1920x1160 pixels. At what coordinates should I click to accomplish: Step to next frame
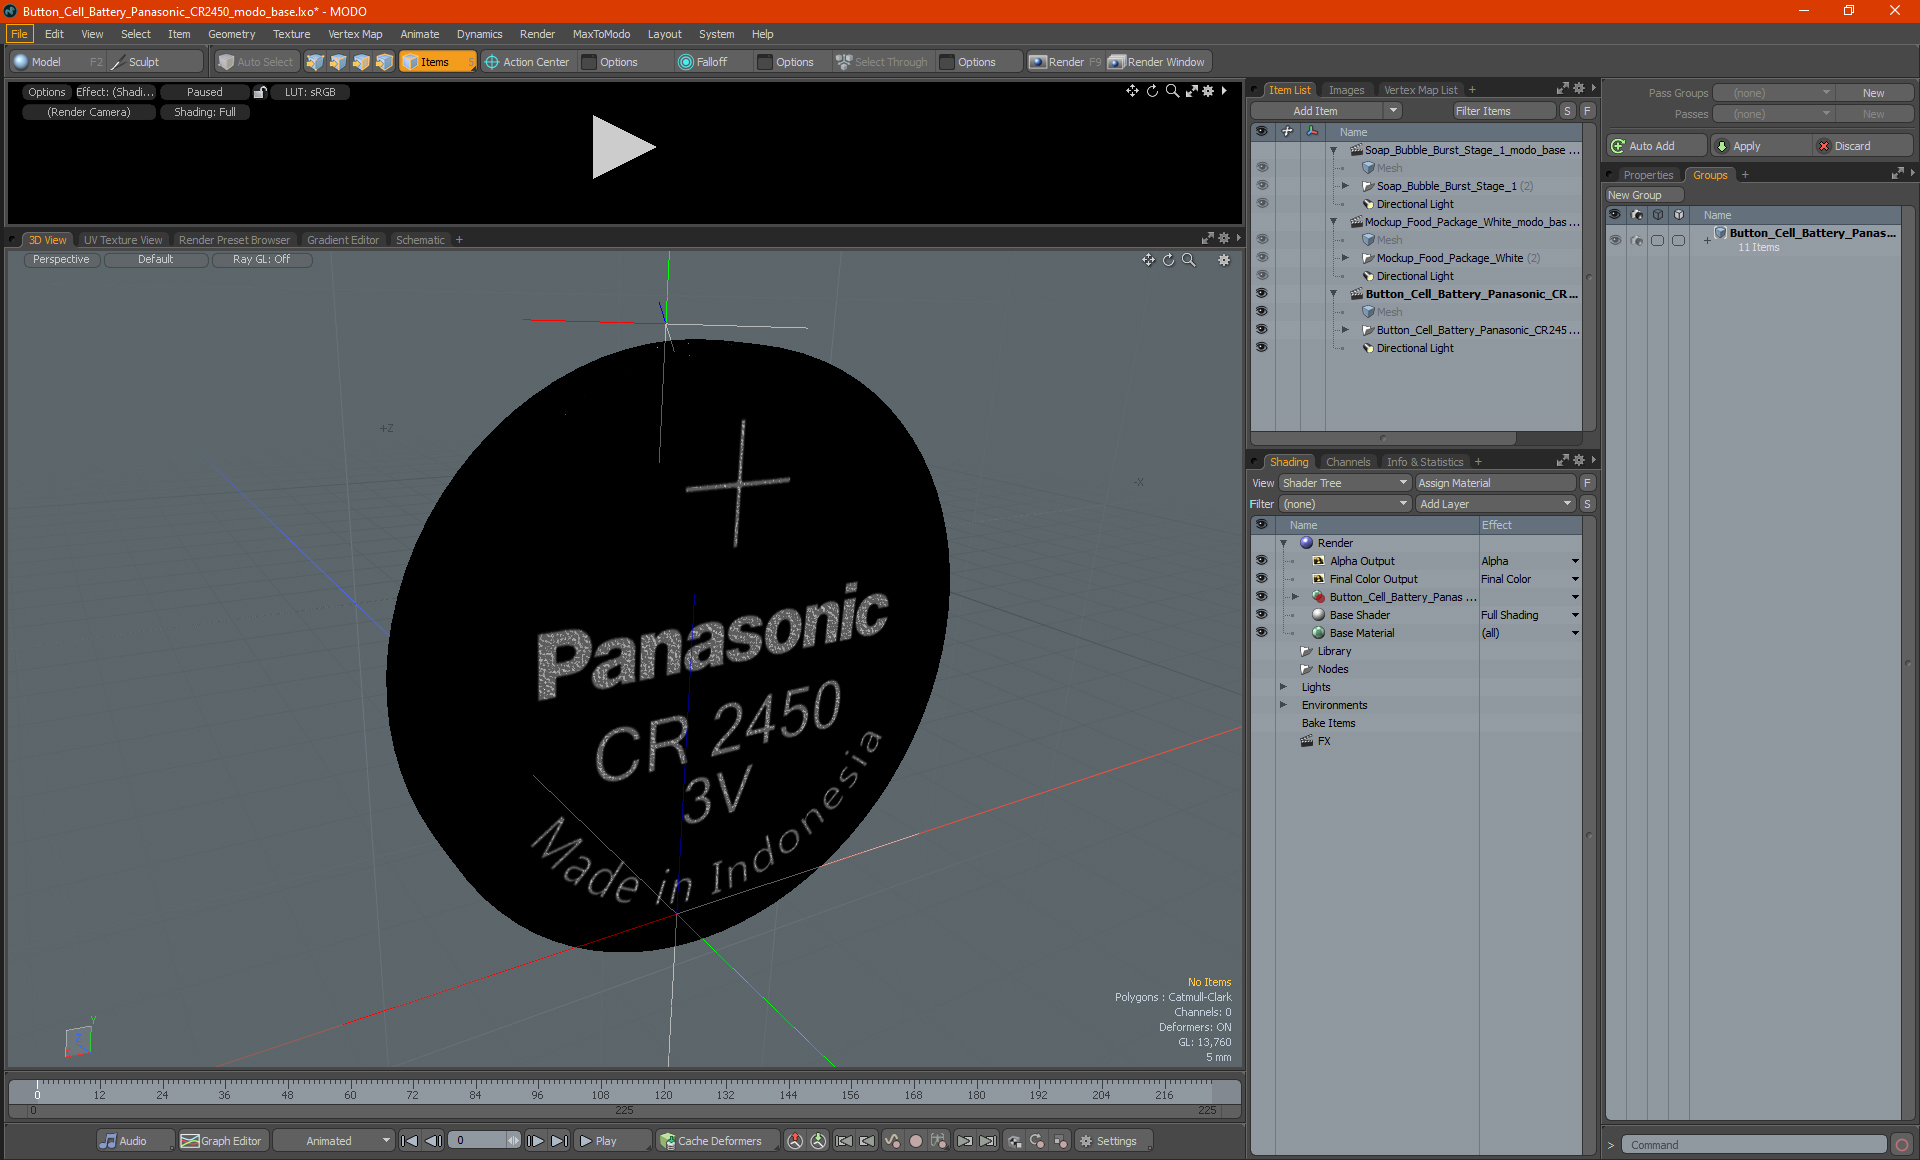pos(536,1141)
